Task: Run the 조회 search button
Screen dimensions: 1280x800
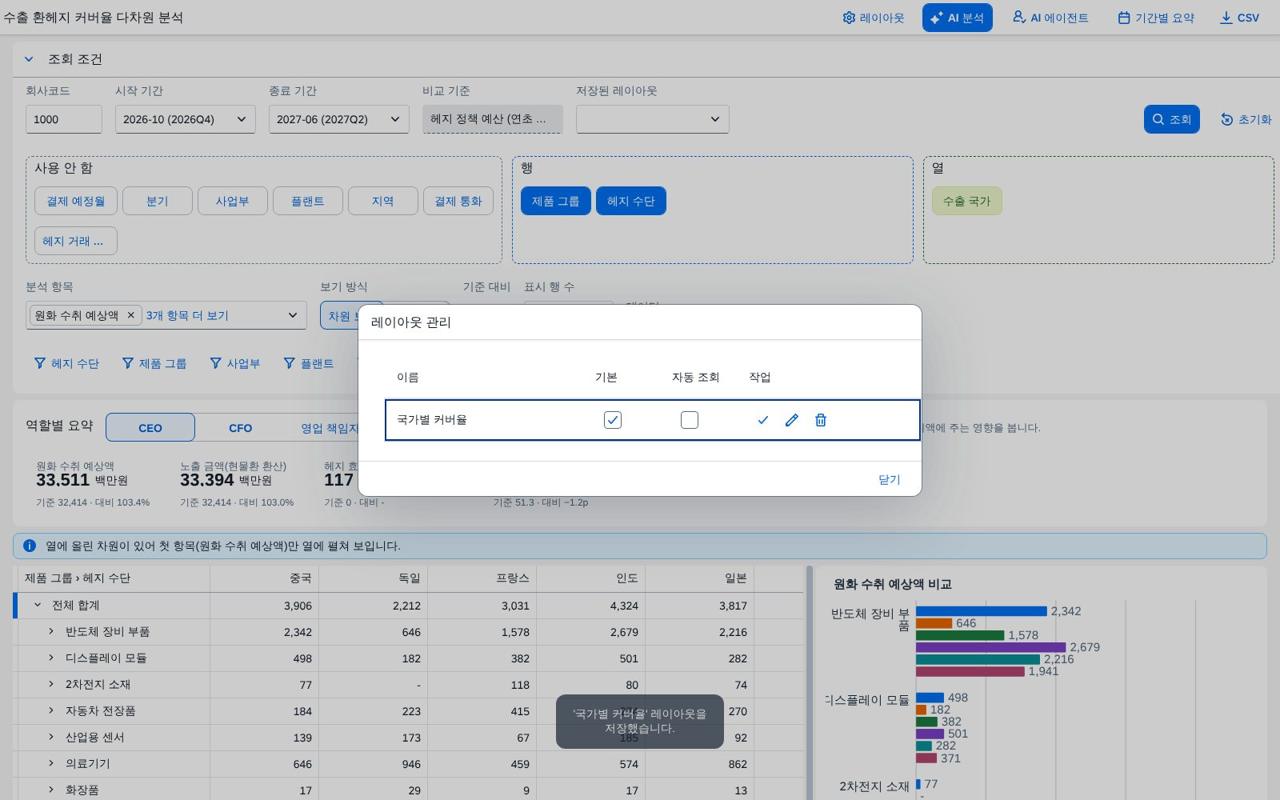Action: [x=1171, y=119]
